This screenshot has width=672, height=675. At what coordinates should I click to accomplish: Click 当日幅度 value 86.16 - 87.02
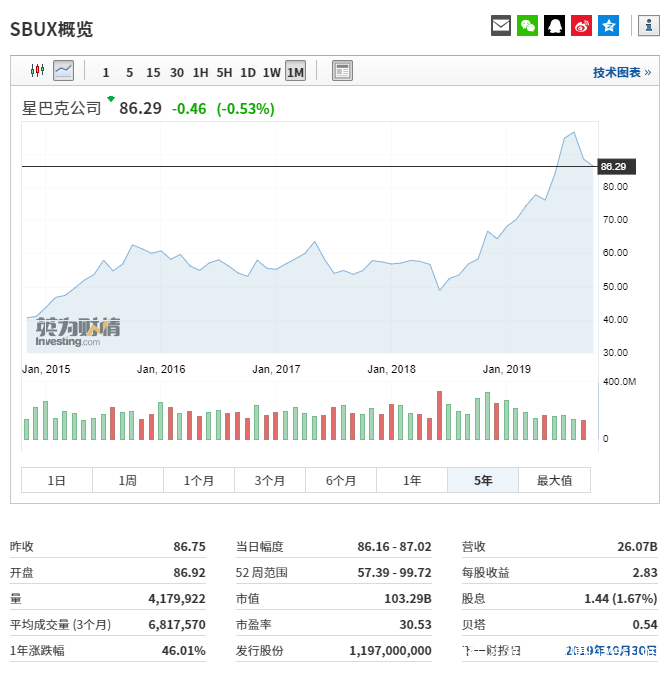click(x=394, y=547)
